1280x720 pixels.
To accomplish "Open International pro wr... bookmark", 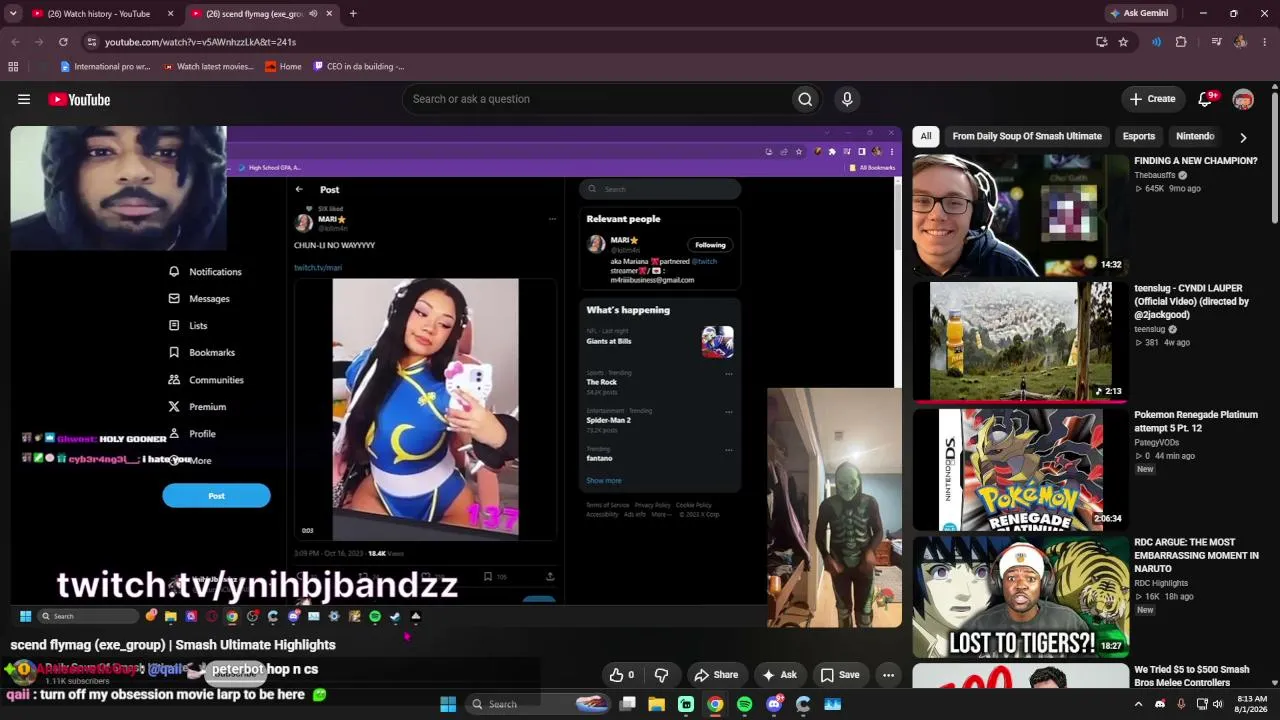I will pyautogui.click(x=105, y=67).
